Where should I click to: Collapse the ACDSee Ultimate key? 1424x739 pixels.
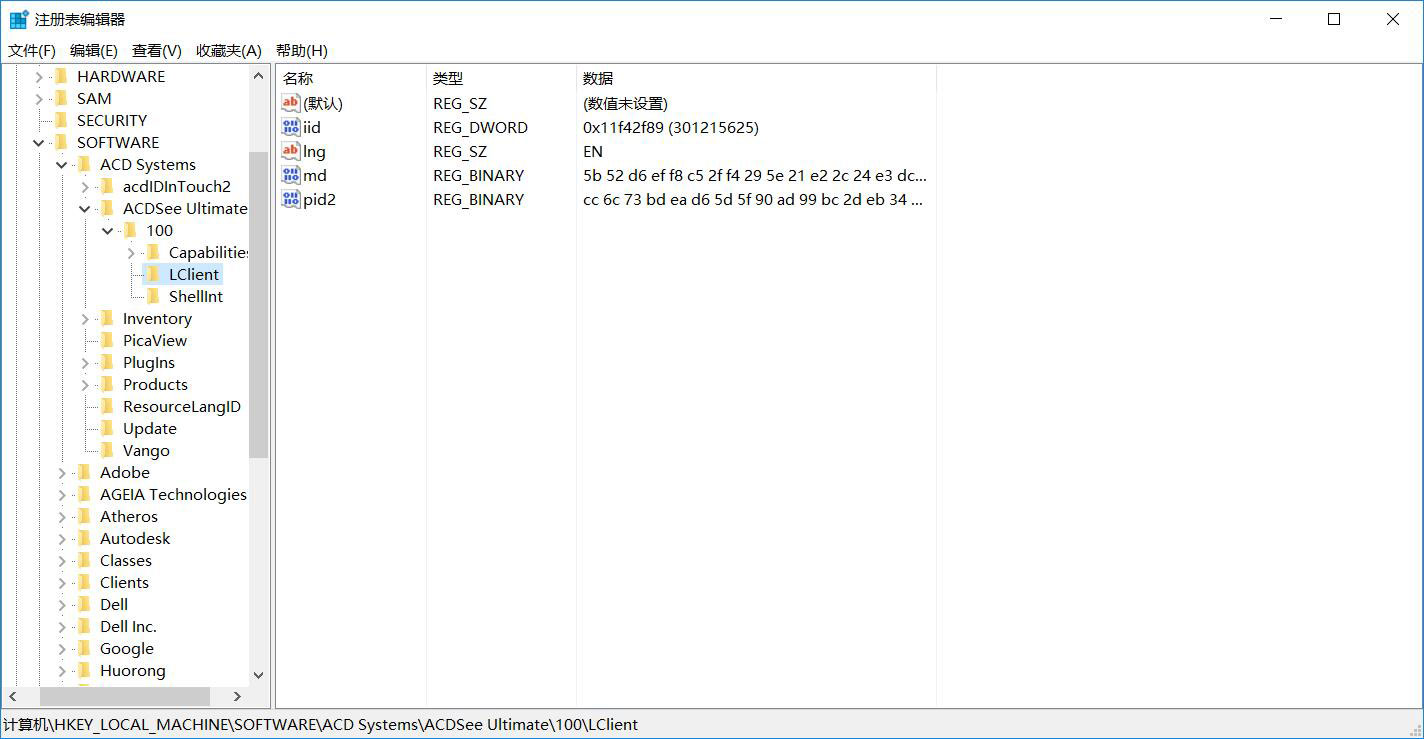coord(85,208)
